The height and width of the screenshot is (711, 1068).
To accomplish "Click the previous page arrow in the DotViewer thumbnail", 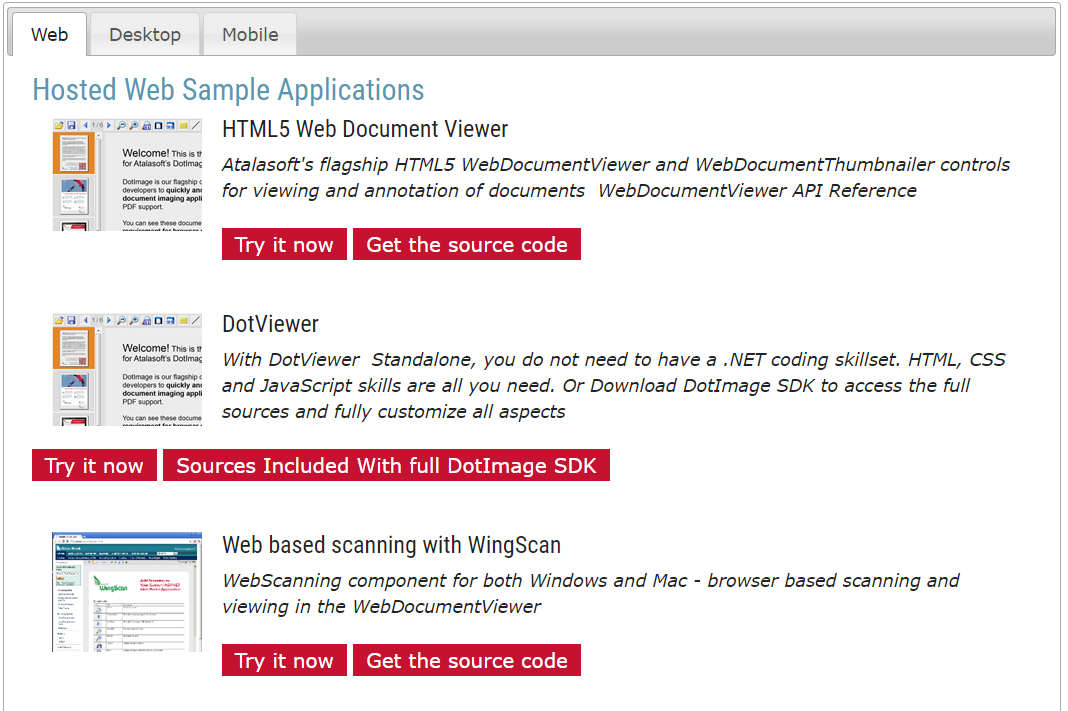I will [86, 319].
